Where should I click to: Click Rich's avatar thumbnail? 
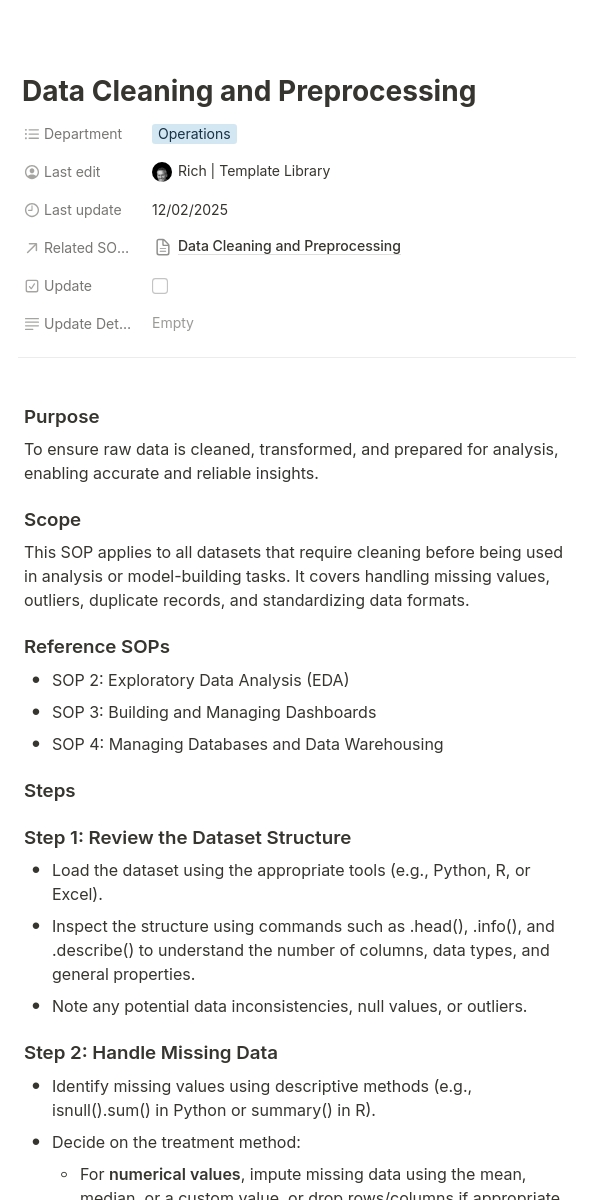tap(162, 172)
